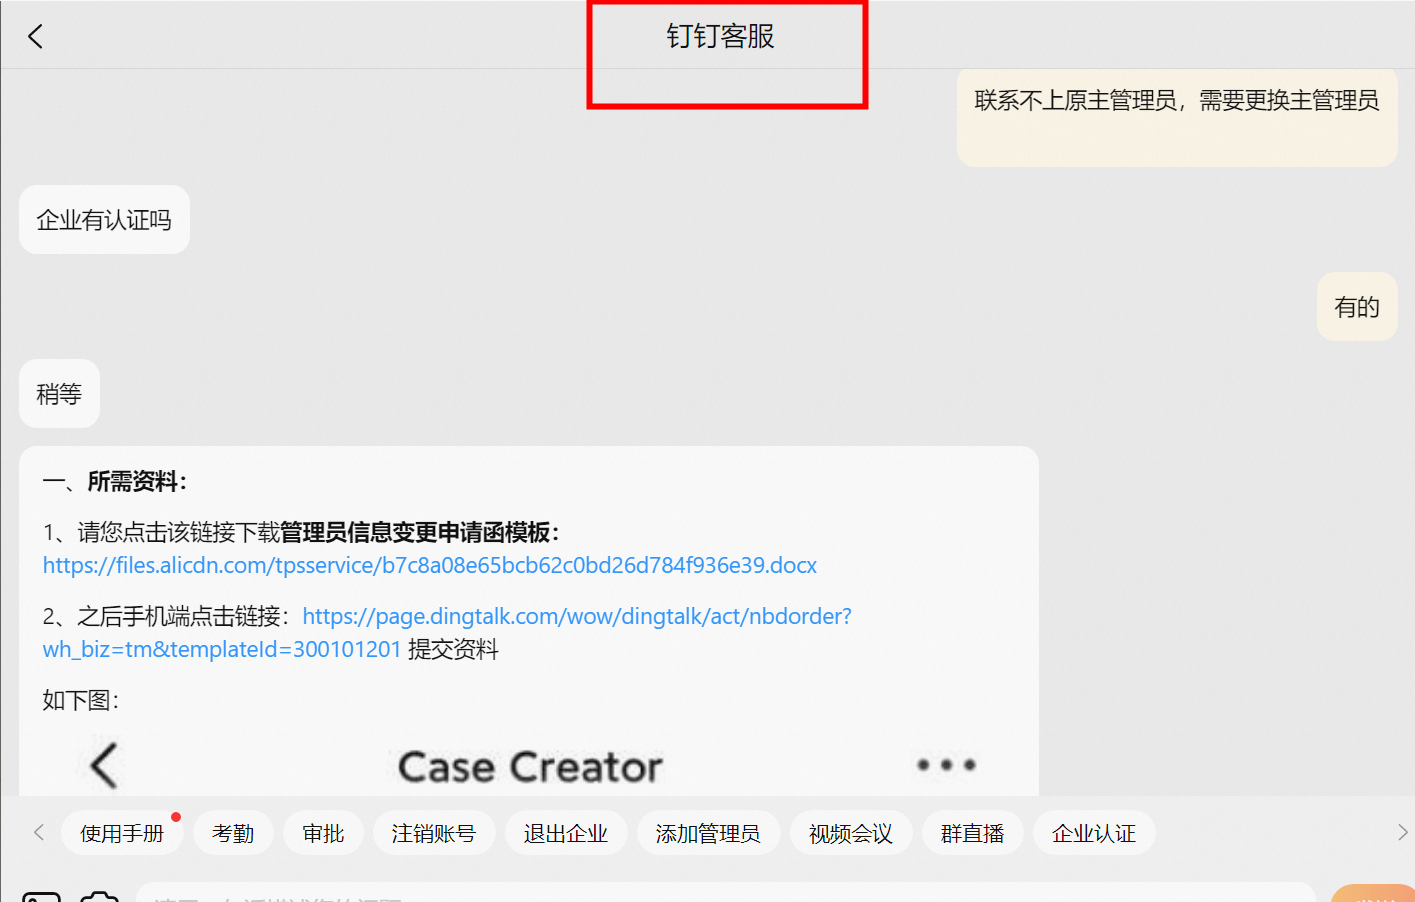
Task: Open the 使用手册 quick reply
Action: tap(122, 833)
